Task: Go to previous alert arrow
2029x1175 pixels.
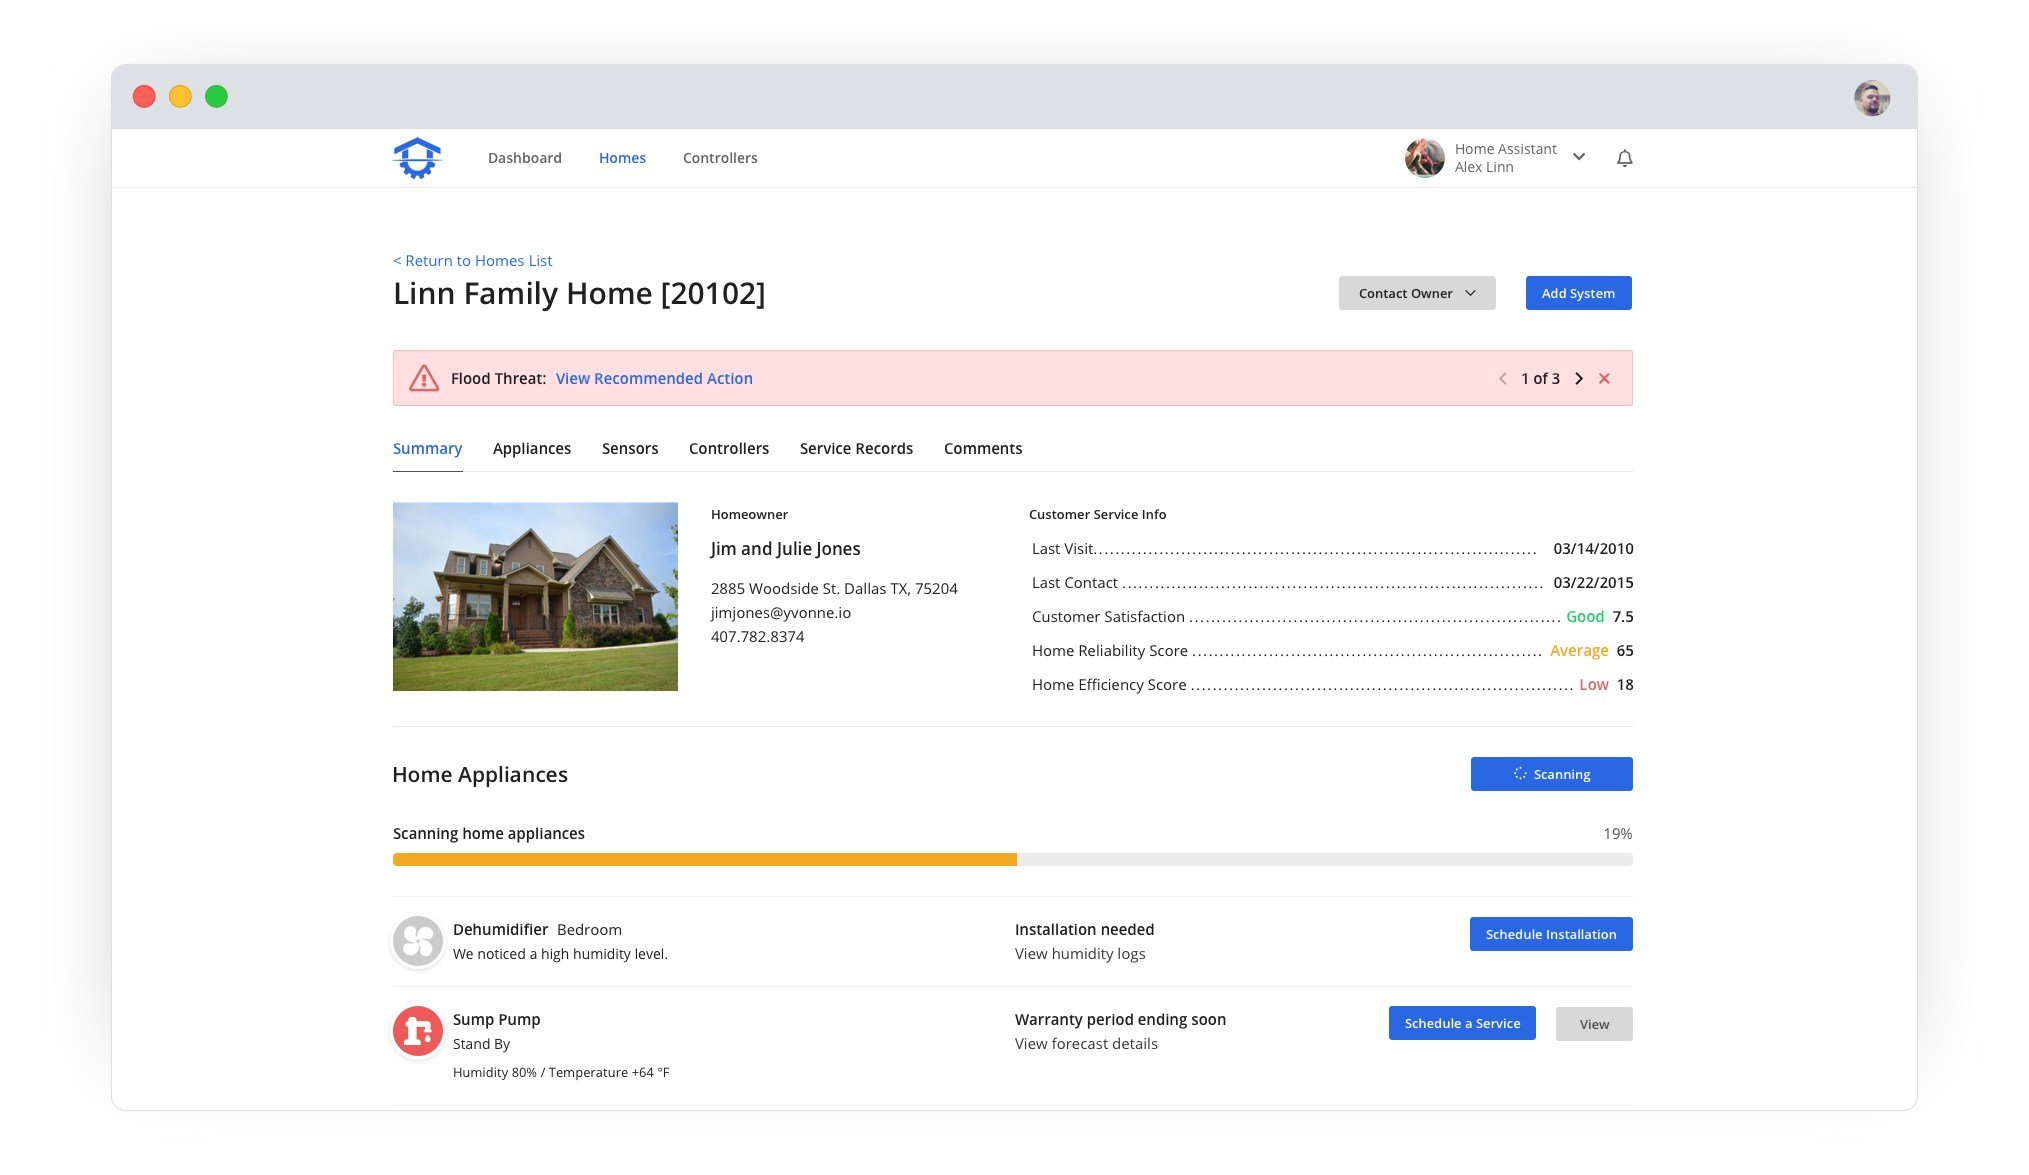Action: [1502, 378]
